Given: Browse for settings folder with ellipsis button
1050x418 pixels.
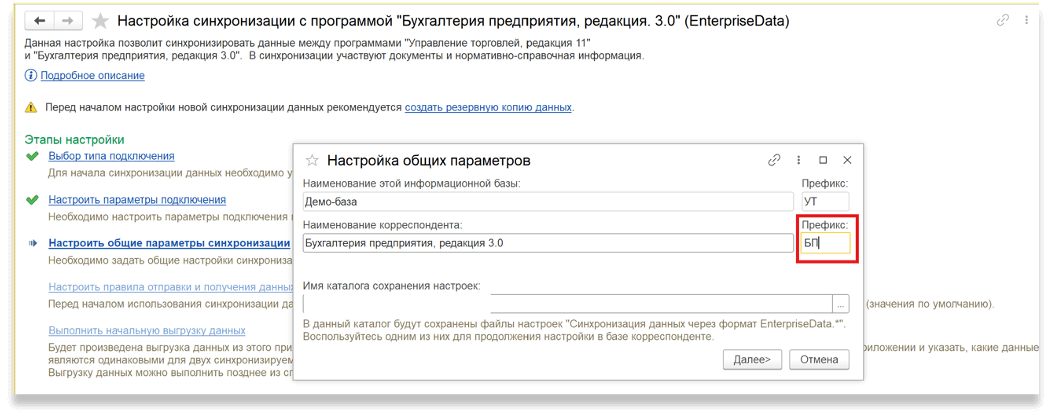Looking at the screenshot, I should [840, 304].
